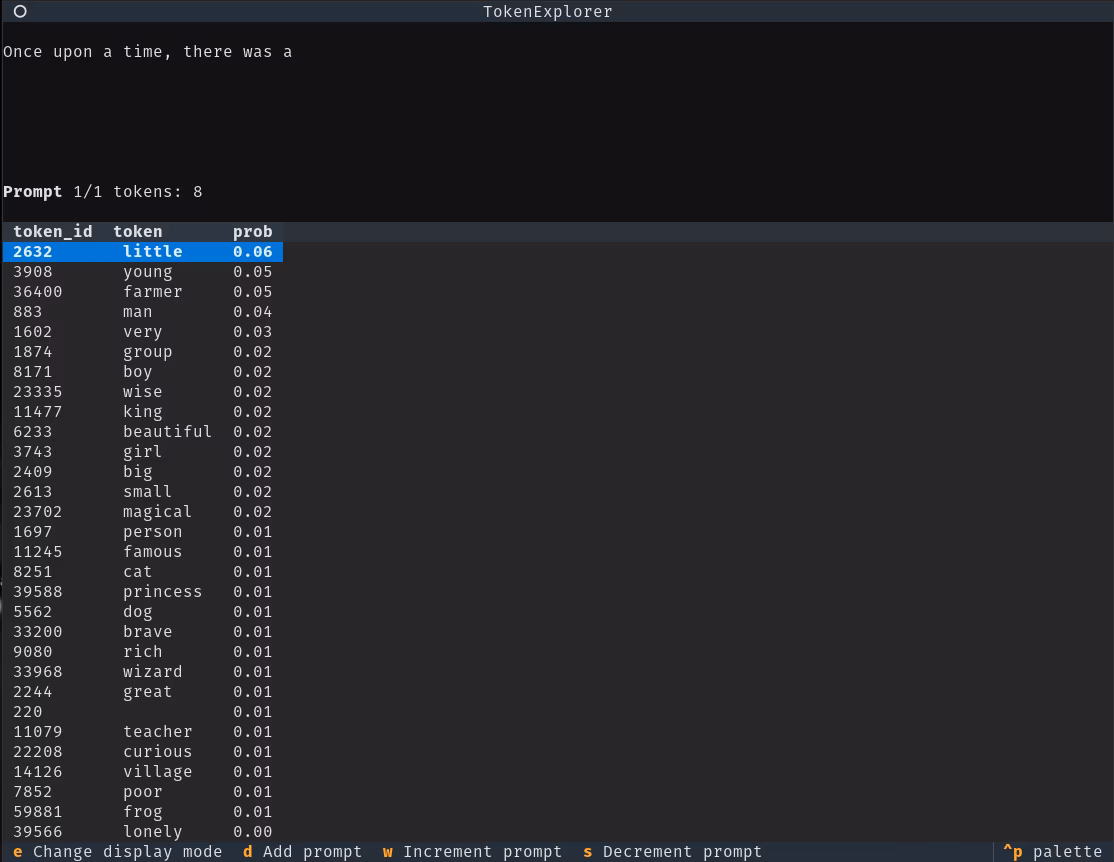Select the 'small' token row
The image size is (1114, 862).
pyautogui.click(x=143, y=491)
